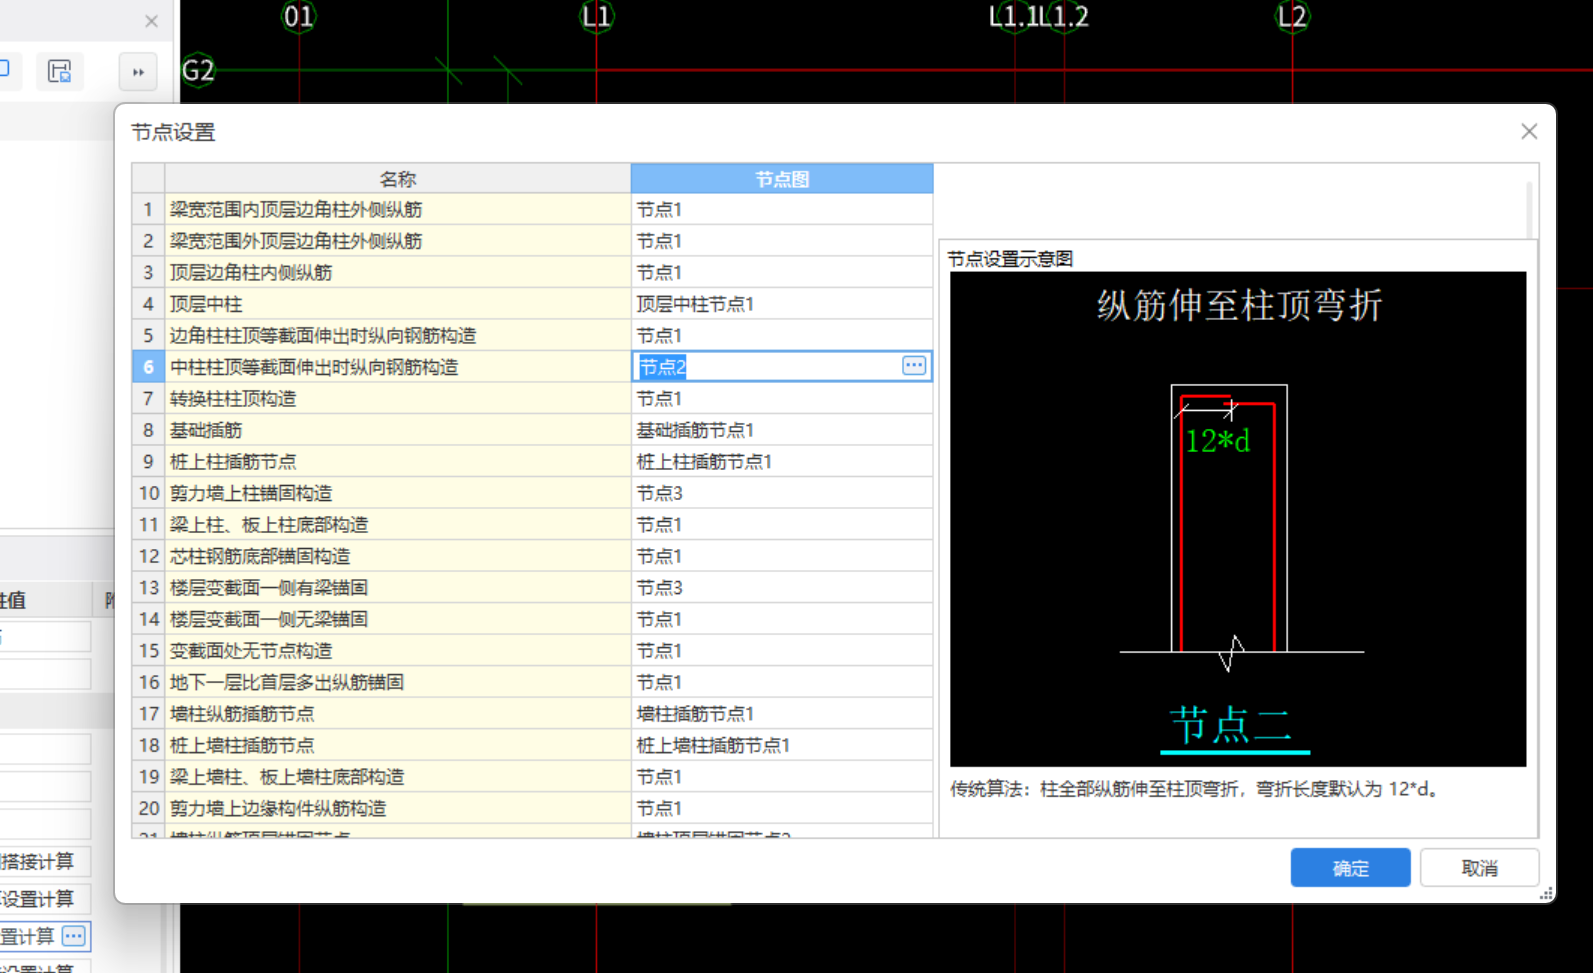Screen dimensions: 1593x973
Task: Select row 楼层变截面一侧无梁锚固
Action: point(397,619)
